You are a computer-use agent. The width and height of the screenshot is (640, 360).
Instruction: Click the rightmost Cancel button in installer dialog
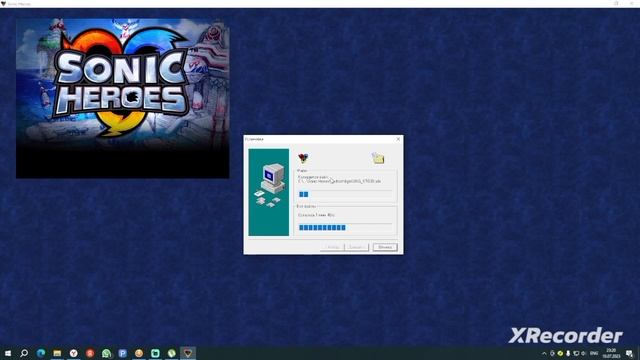[x=384, y=247]
